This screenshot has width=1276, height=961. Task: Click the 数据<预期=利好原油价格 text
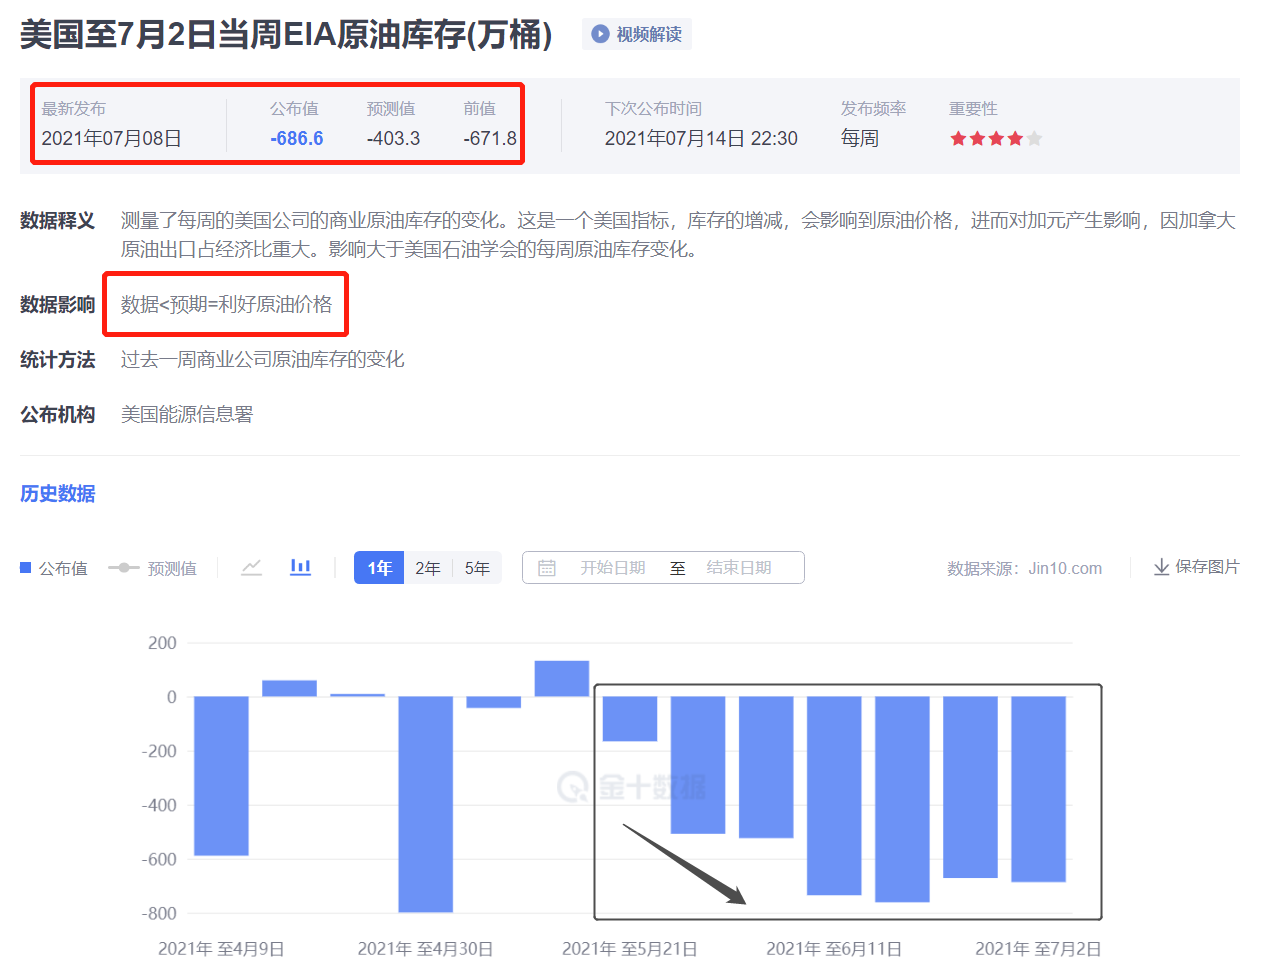226,304
